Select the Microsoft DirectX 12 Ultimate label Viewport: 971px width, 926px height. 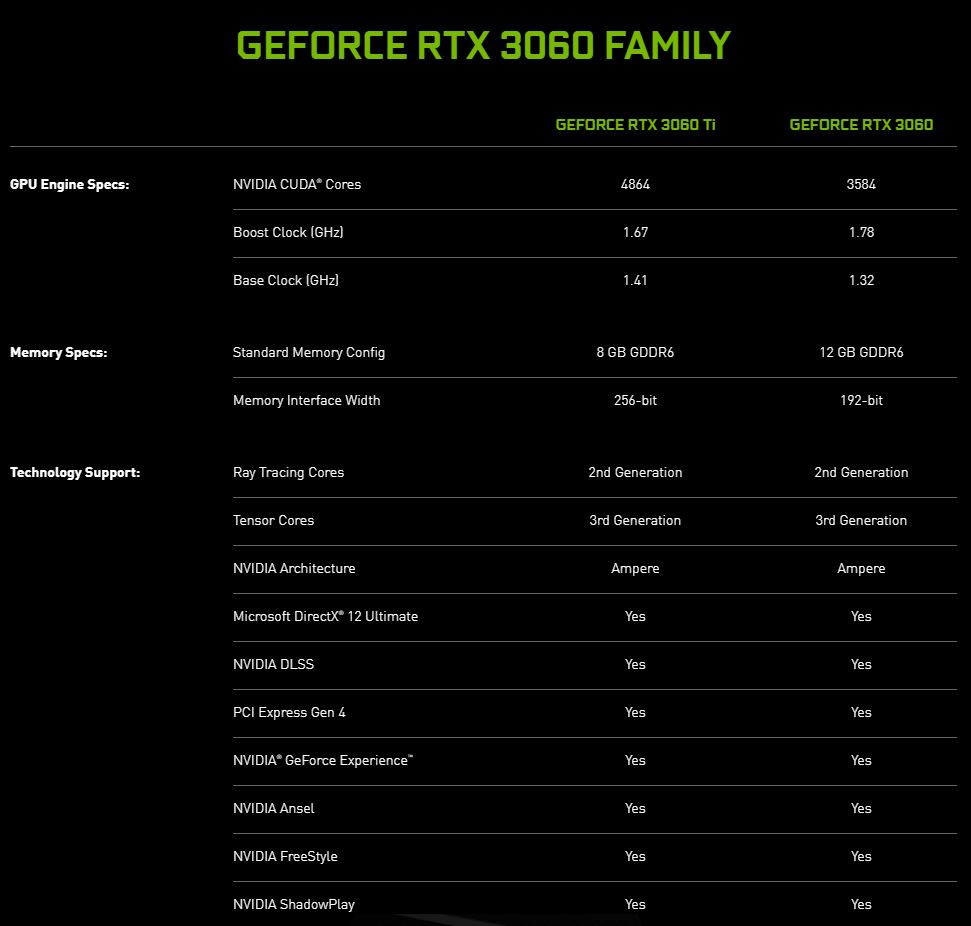click(325, 616)
